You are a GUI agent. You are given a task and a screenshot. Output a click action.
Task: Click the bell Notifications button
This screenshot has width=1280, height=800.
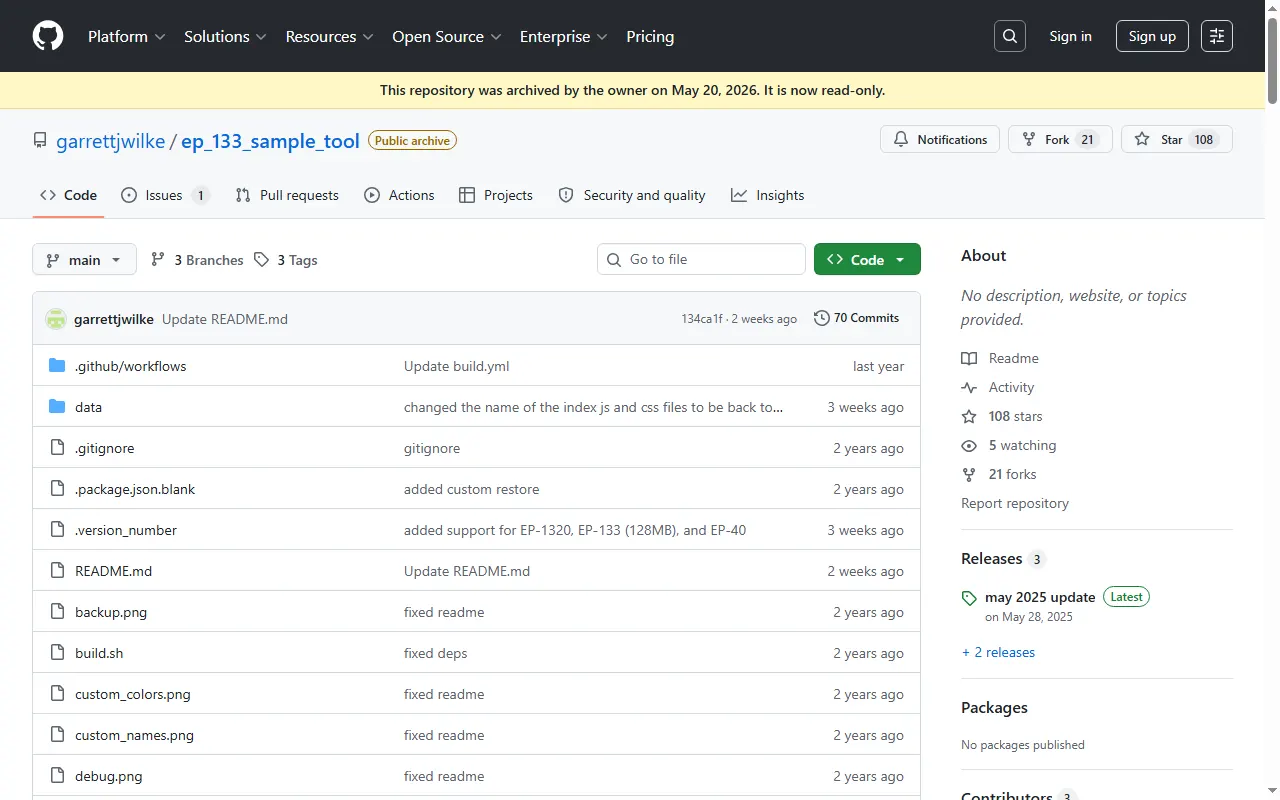(940, 140)
